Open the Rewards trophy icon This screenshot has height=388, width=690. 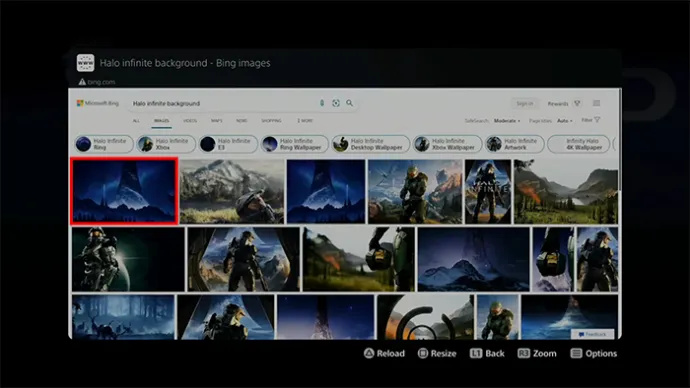577,103
